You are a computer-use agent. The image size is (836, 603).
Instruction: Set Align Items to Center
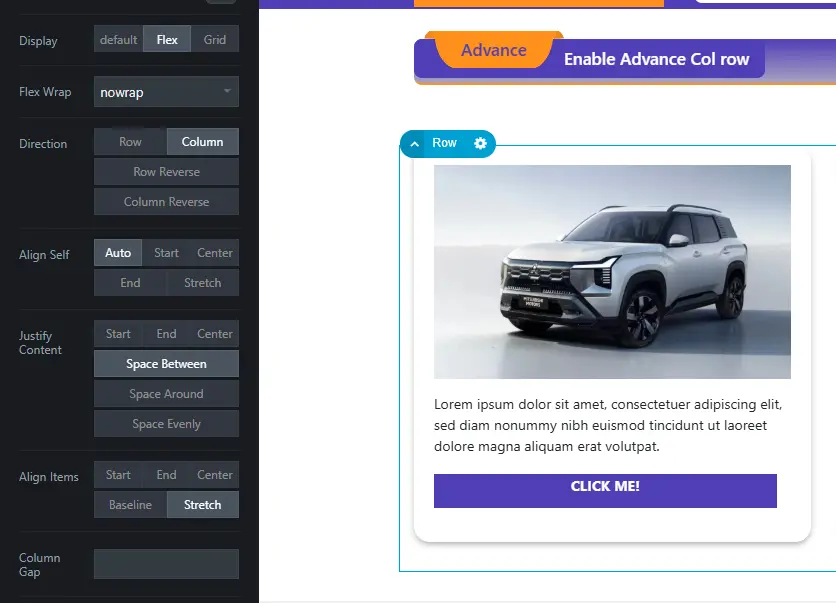pyautogui.click(x=215, y=475)
